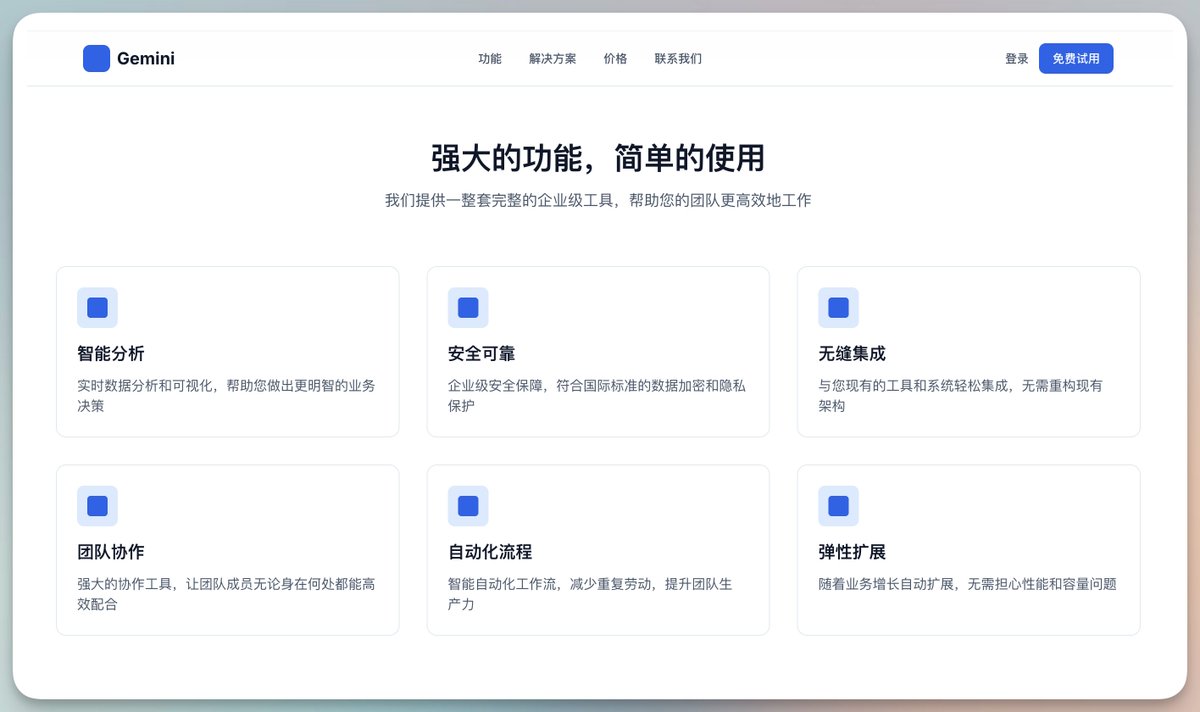Click the icon on the 弹性扩展 card

tap(838, 506)
